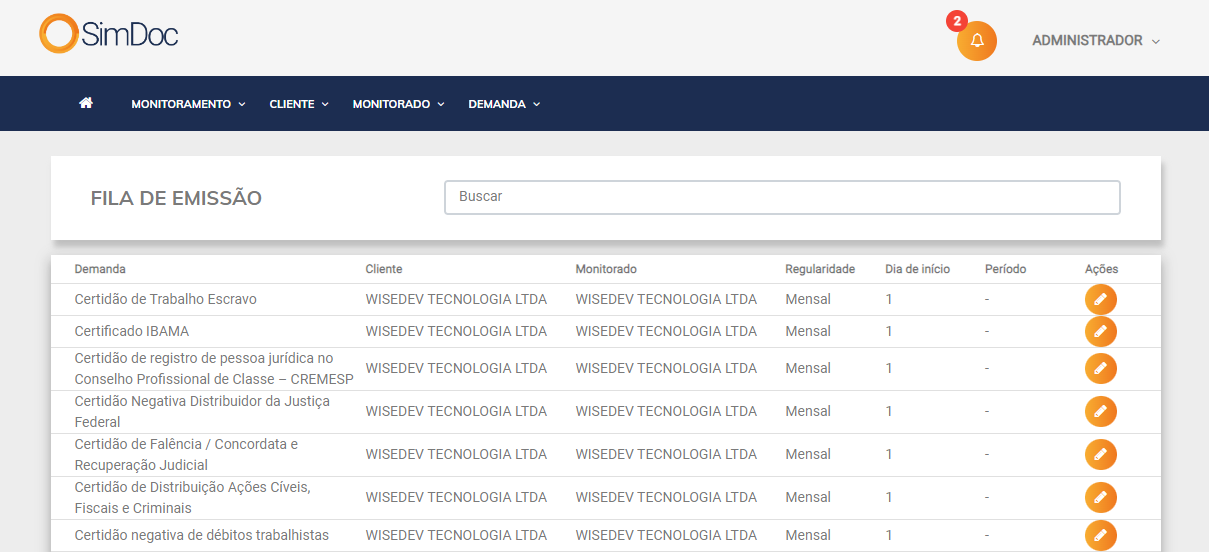Edit the Certidão de Falência / Concordata row
This screenshot has height=552, width=1209.
[x=1100, y=455]
